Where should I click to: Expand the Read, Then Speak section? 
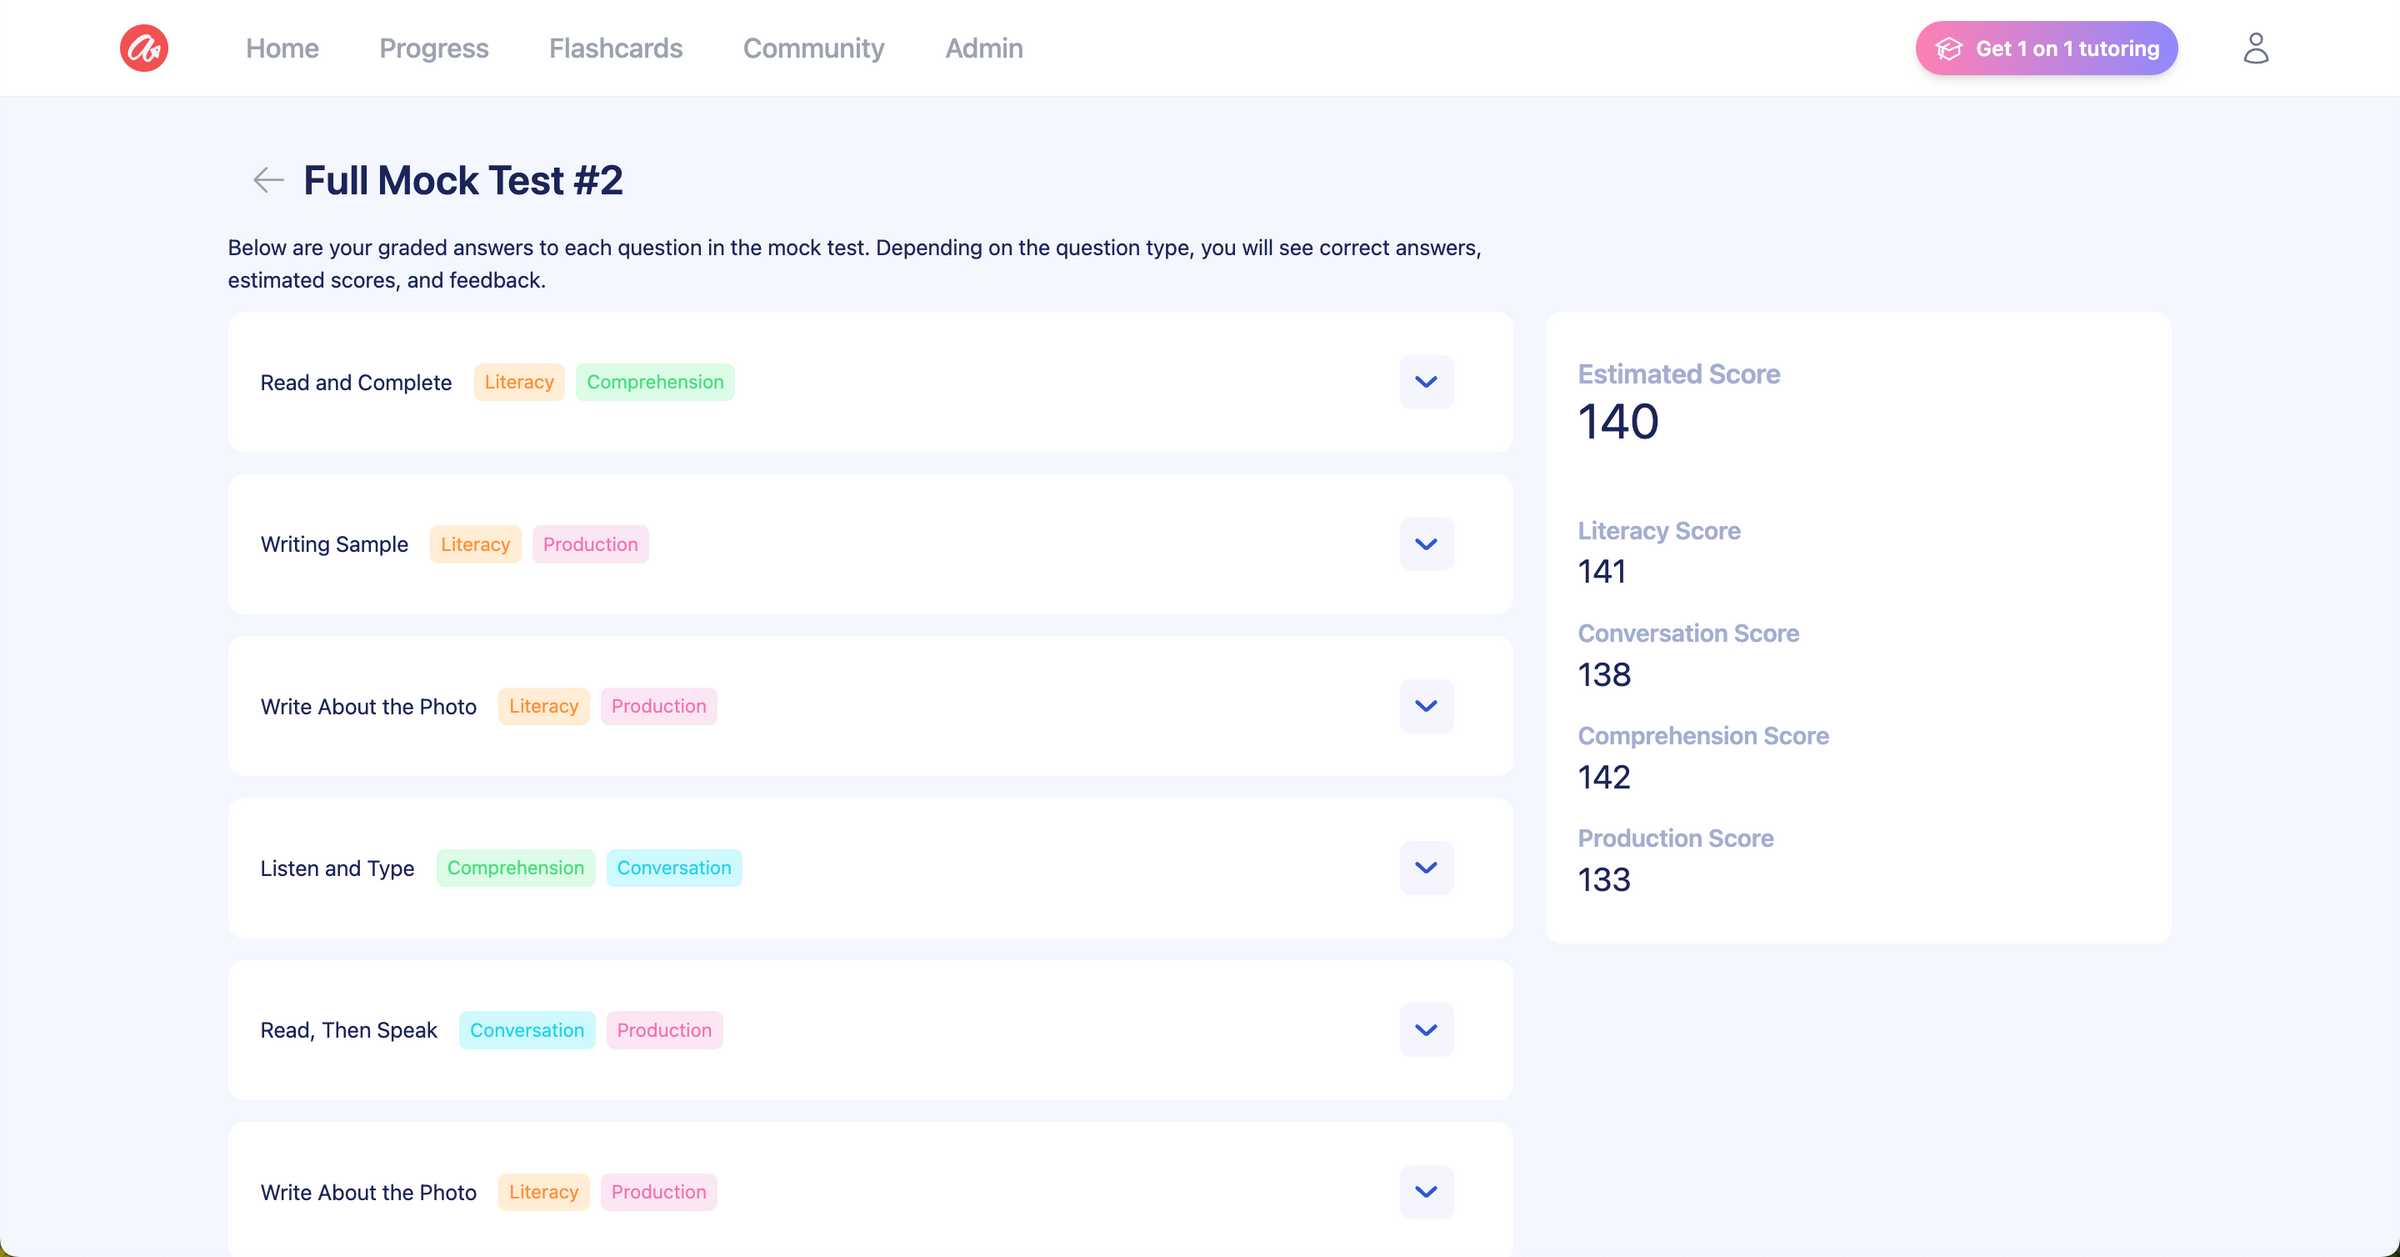click(x=1426, y=1030)
